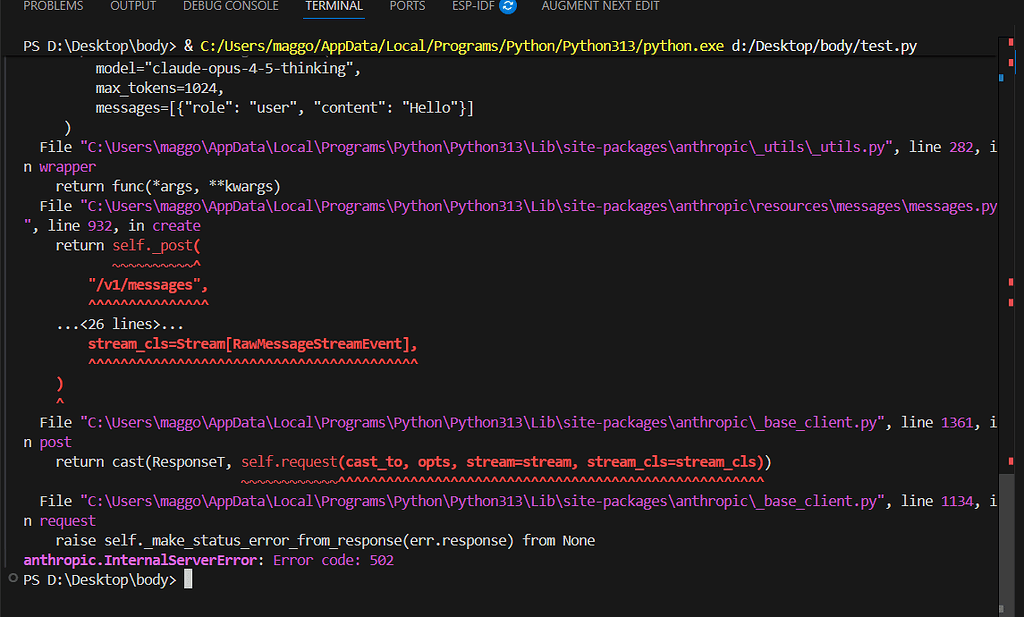Click the messages=[{"role": "user"...}] line

click(285, 108)
